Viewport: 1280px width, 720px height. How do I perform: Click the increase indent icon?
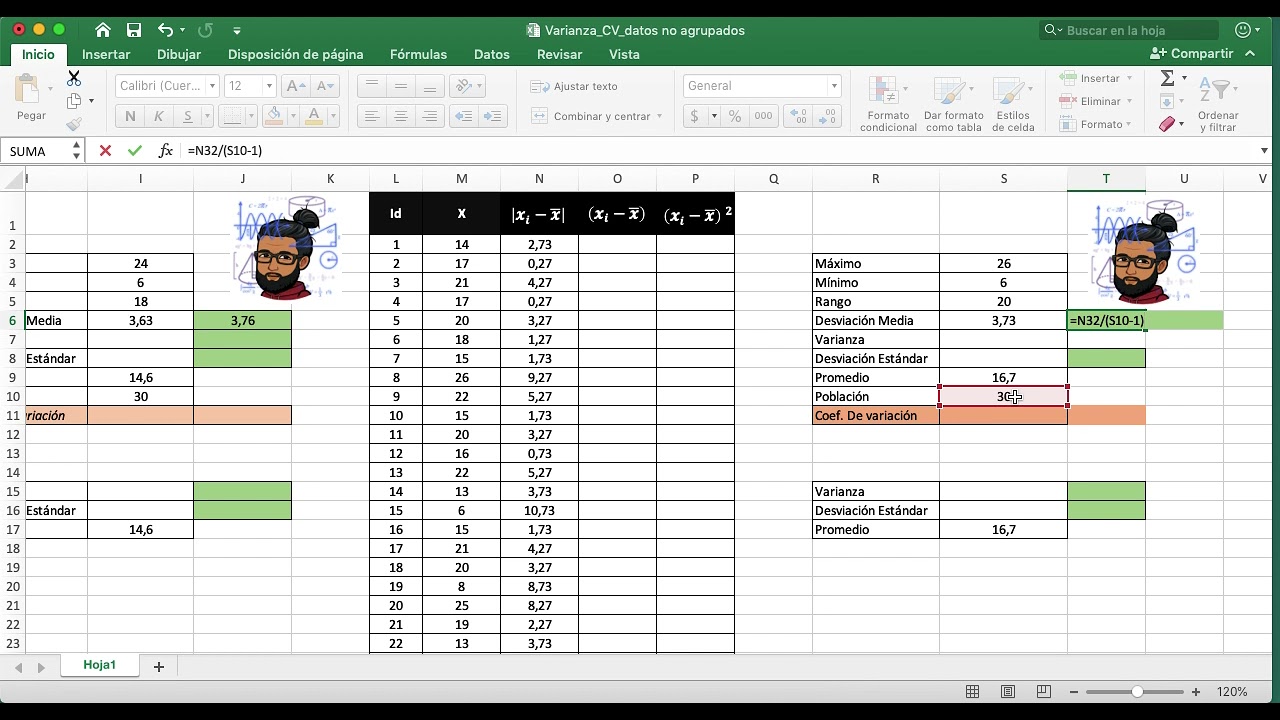coord(491,116)
